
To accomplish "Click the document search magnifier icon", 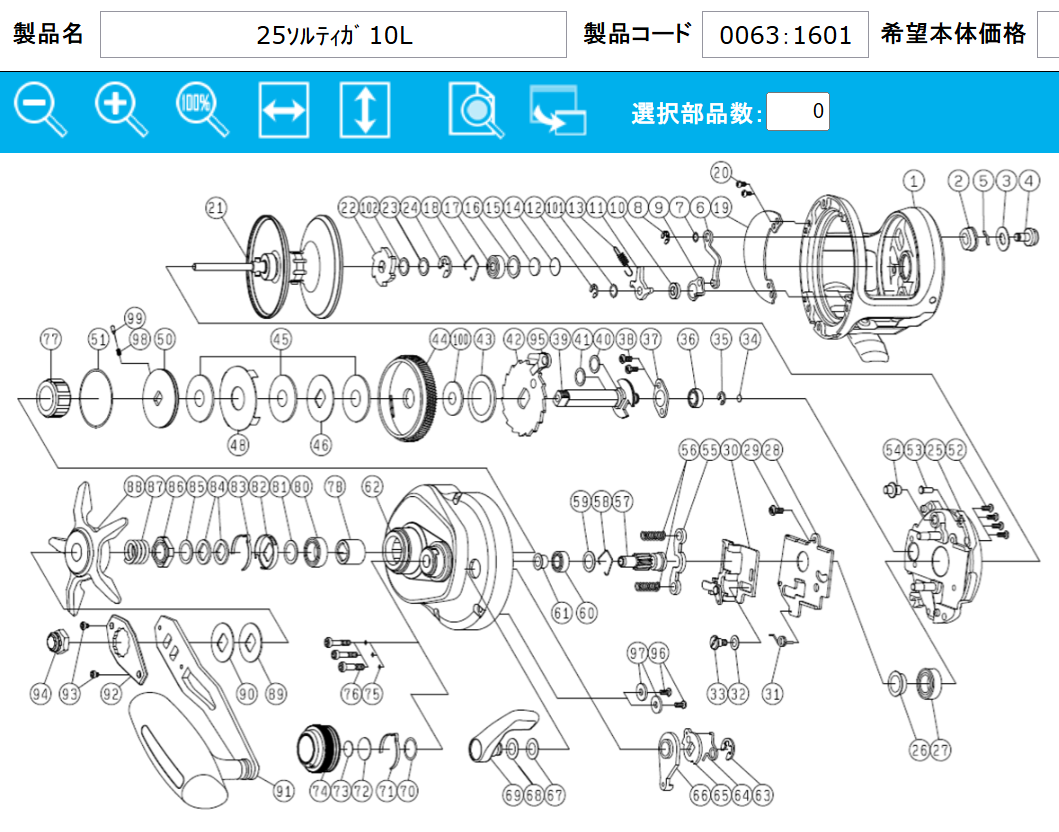I will (x=476, y=111).
